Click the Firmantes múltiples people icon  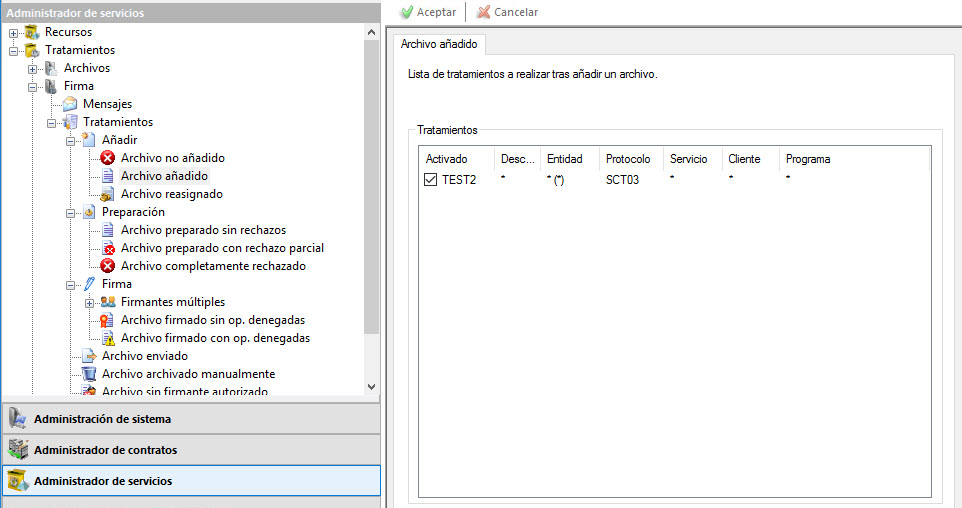pyautogui.click(x=108, y=302)
